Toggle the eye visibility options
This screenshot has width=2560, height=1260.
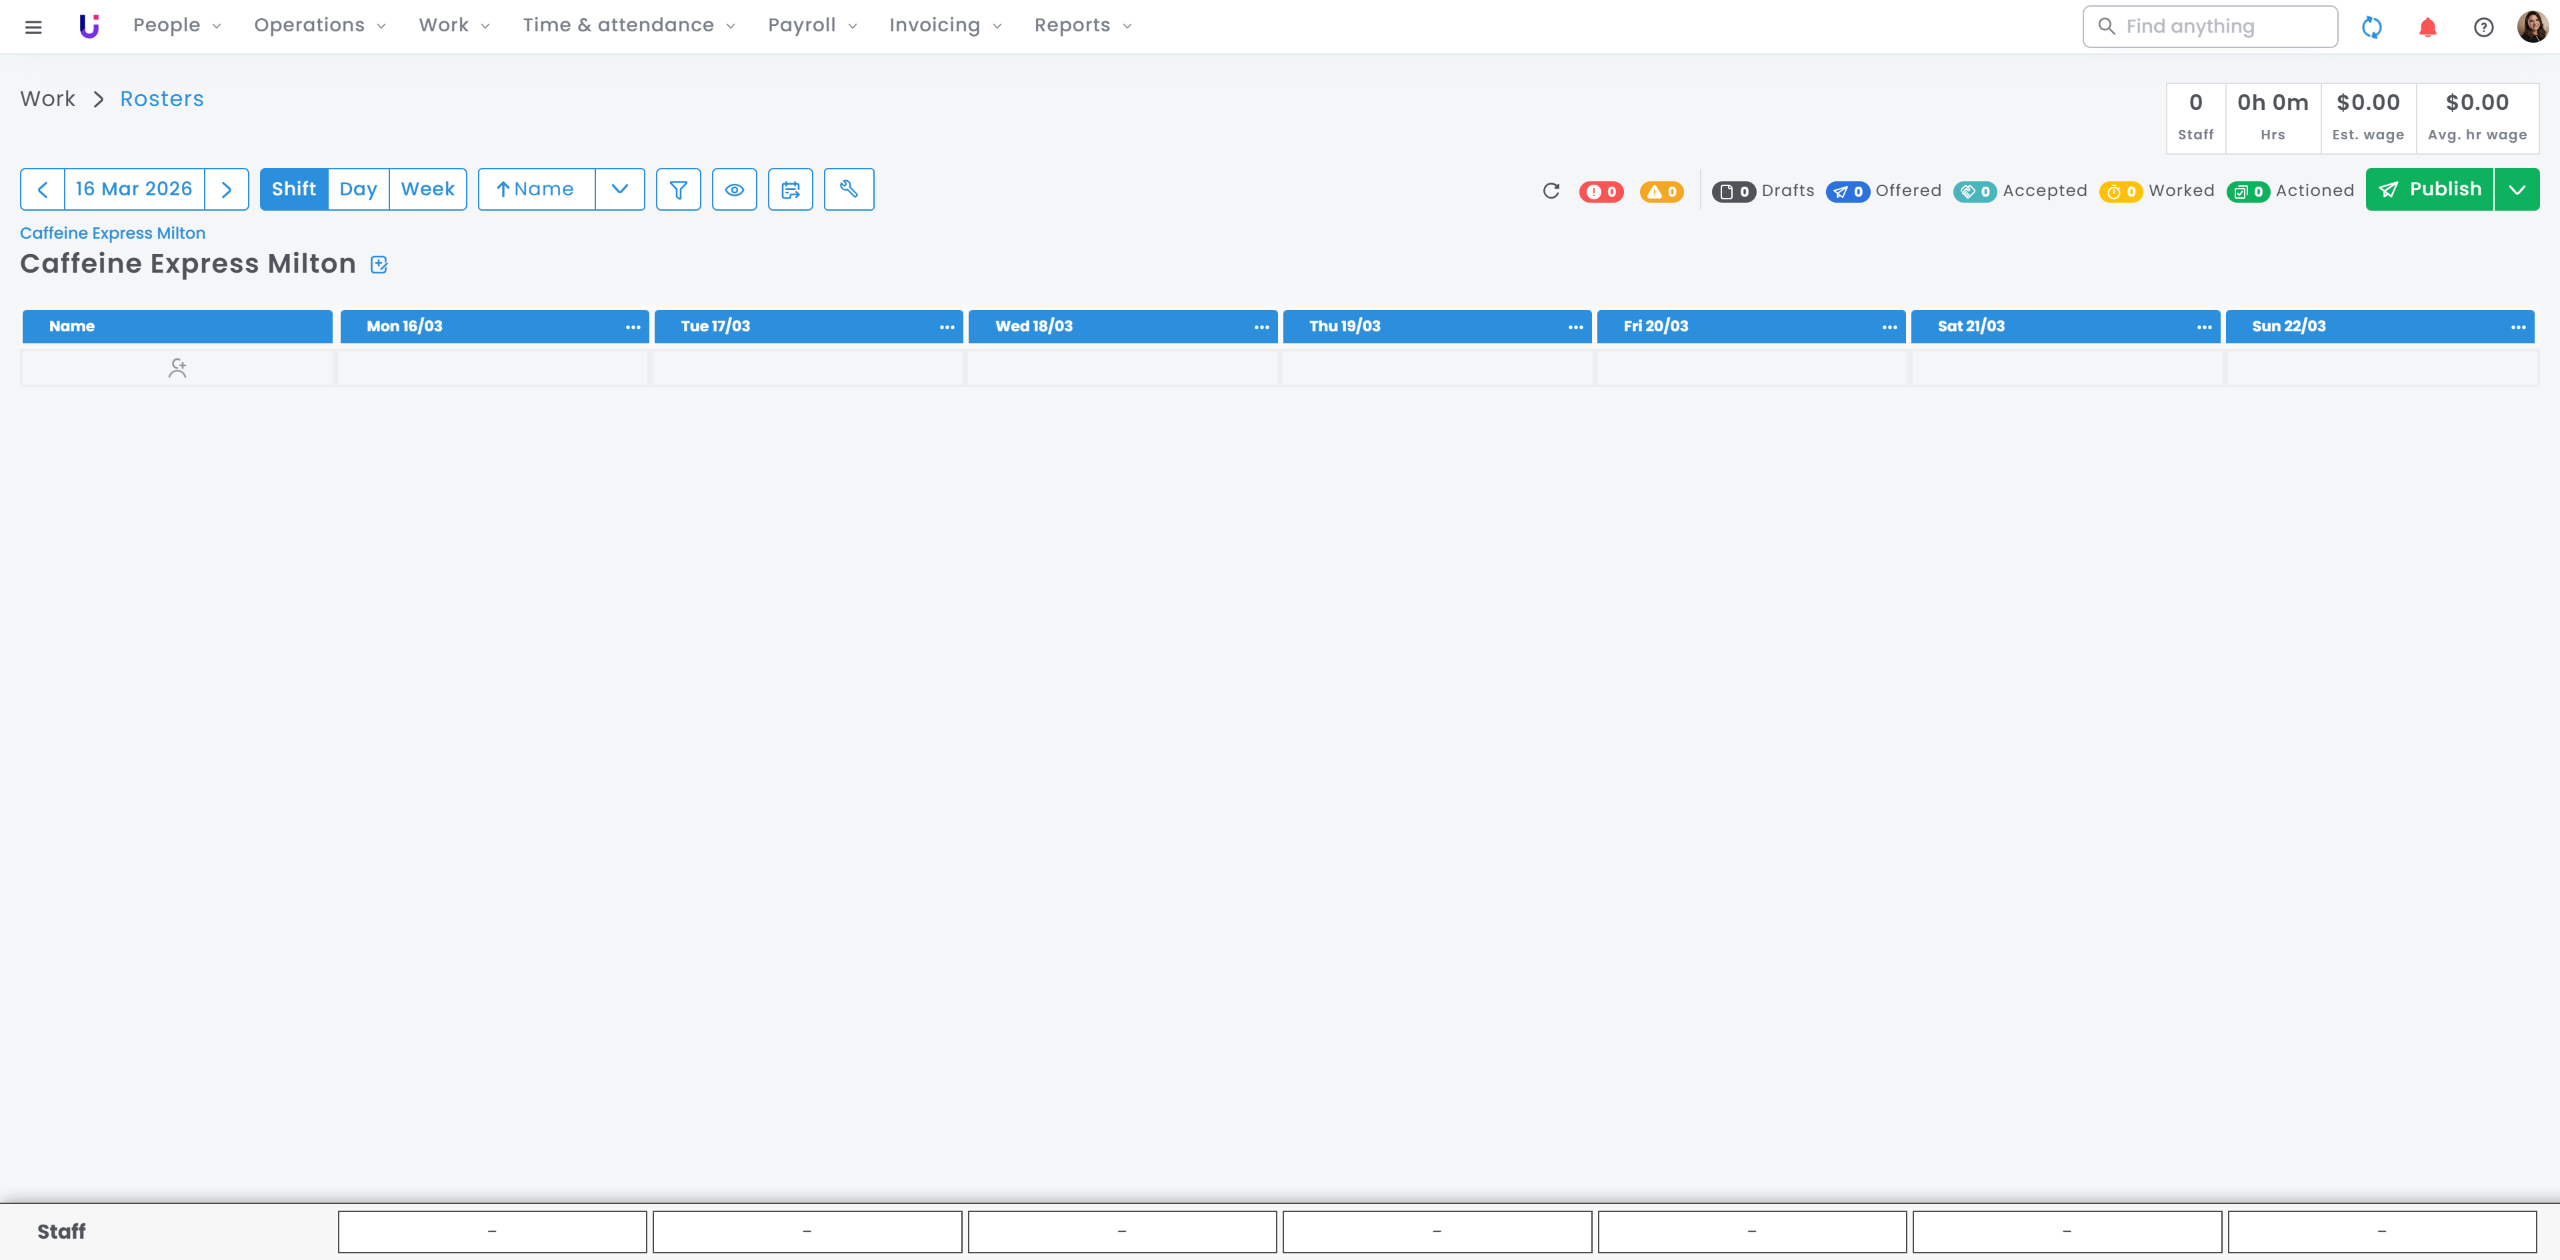(x=734, y=189)
